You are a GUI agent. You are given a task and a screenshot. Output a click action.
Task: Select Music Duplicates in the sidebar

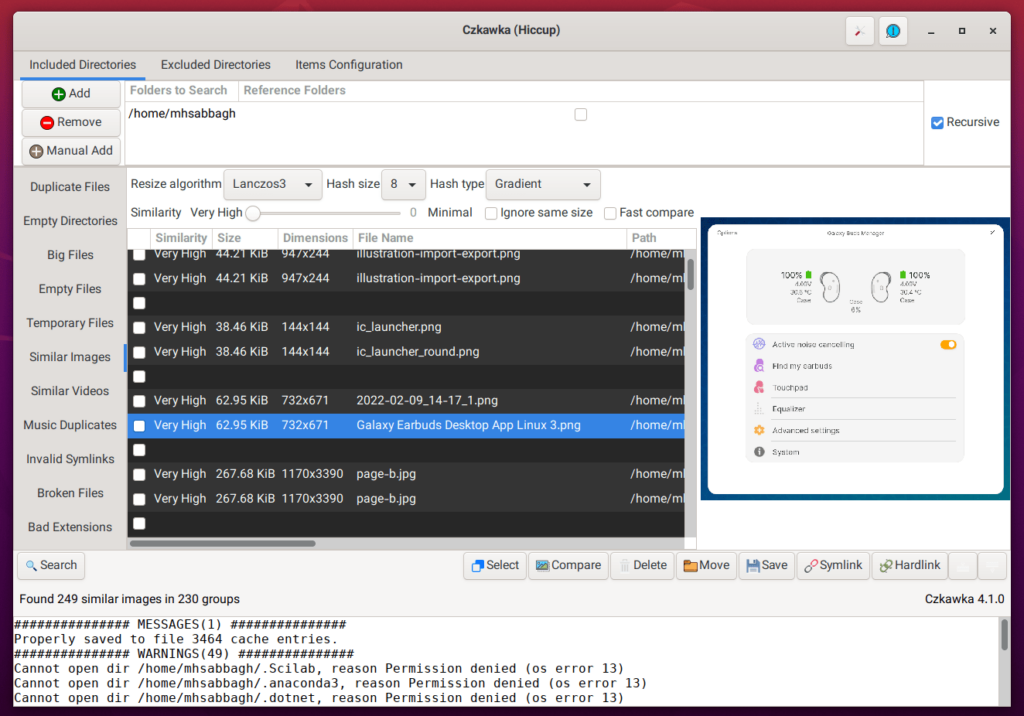tap(70, 425)
